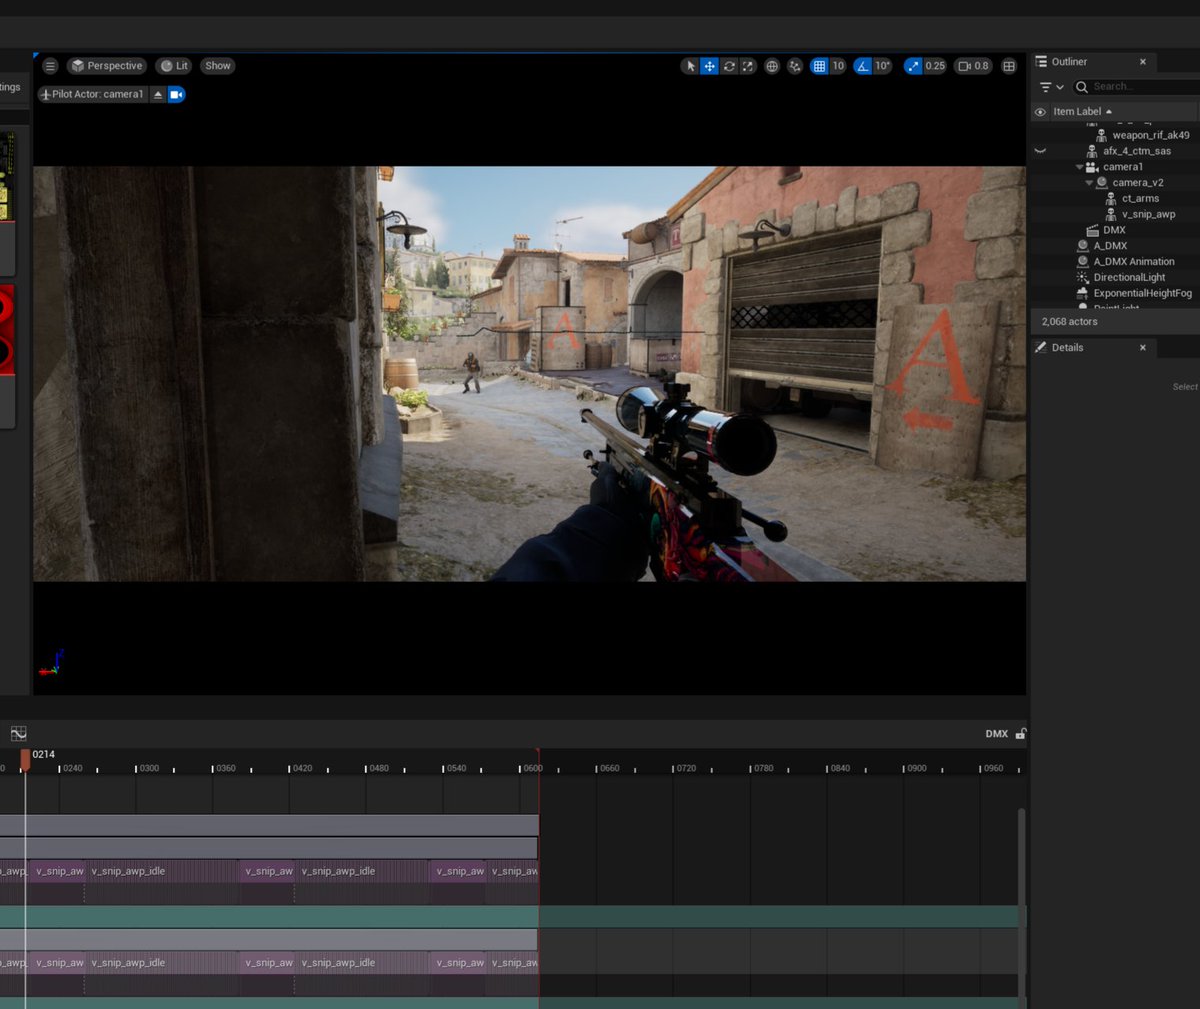Viewport: 1200px width, 1009px height.
Task: Select DirectionalLight in the Outliner
Action: tap(1129, 278)
